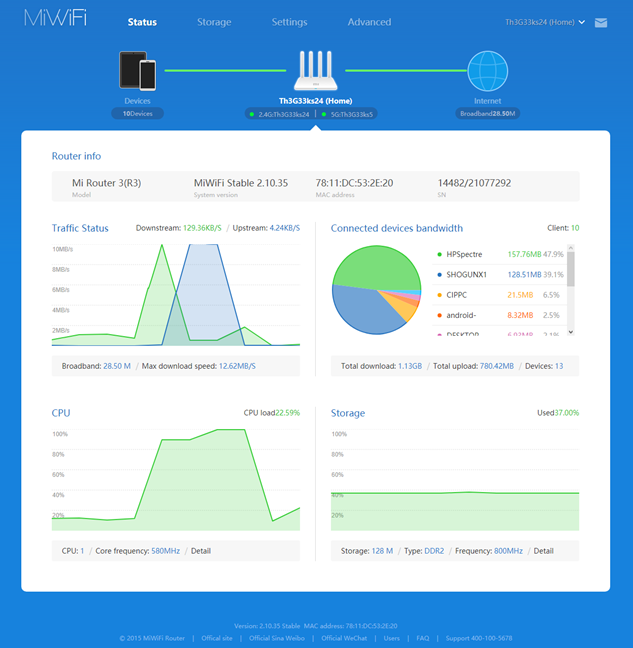Viewport: 633px width, 648px height.
Task: Click the android- device row
Action: click(500, 315)
